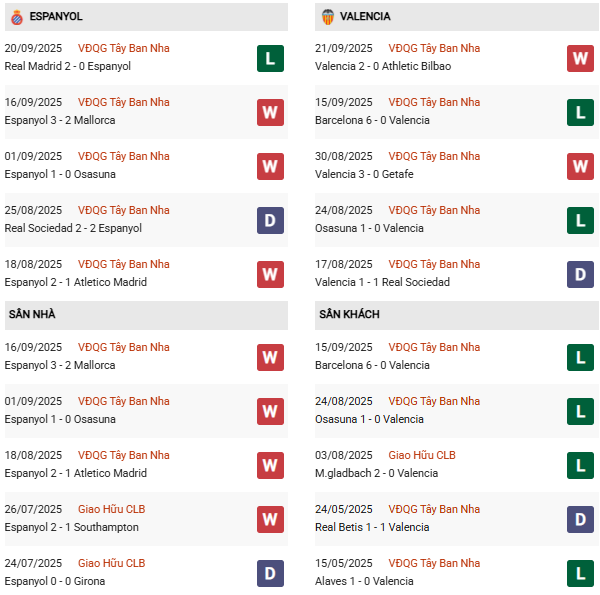600x595 pixels.
Task: Click the W badge for Valencia 2-0 Athletic Bilbao
Action: (x=581, y=58)
